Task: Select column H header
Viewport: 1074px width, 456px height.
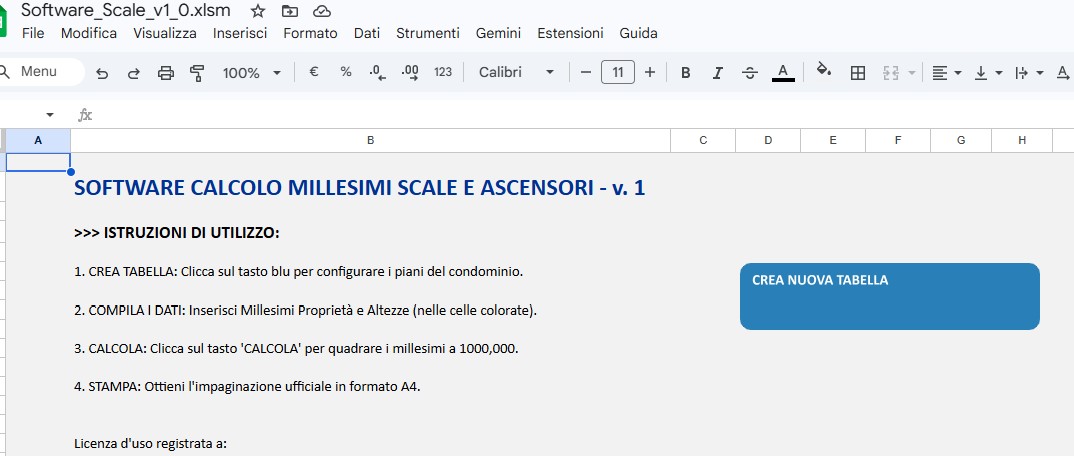Action: point(1022,140)
